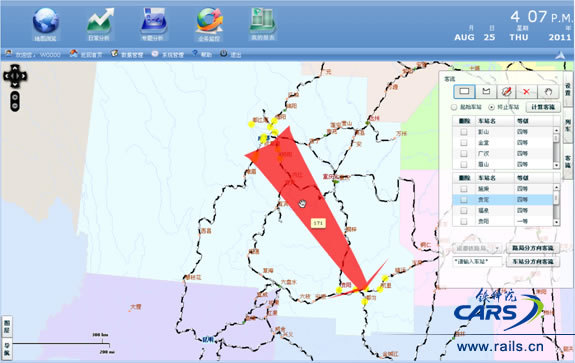Select the rectangle selection tool
575x363 pixels.
[464, 91]
